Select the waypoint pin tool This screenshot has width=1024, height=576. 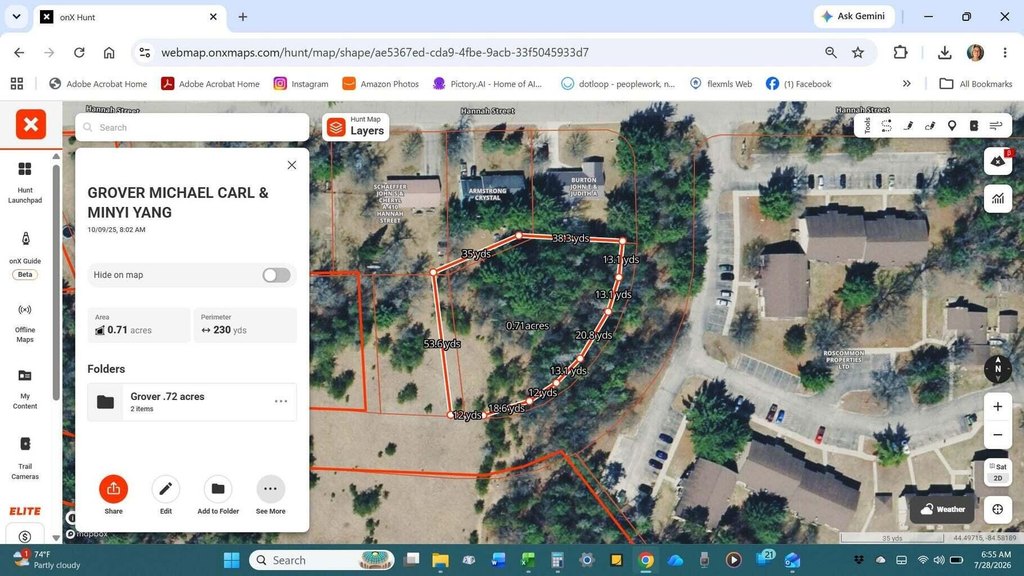952,126
